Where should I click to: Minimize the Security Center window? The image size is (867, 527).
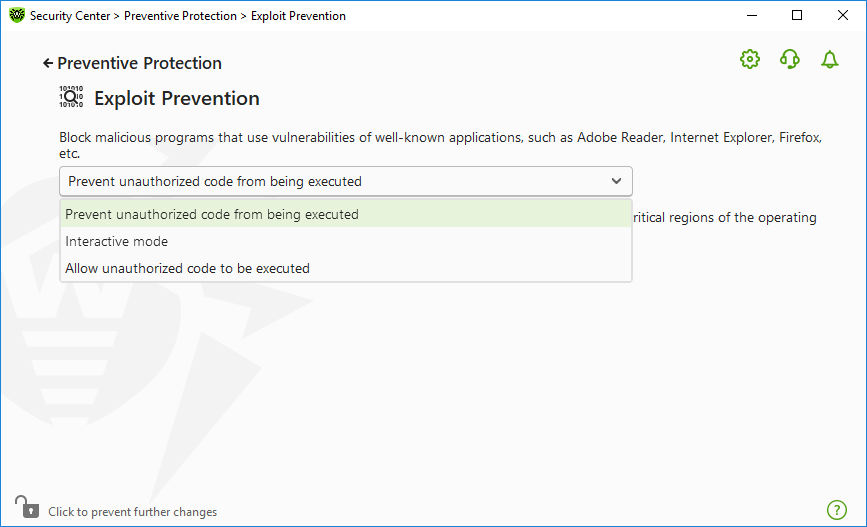pos(751,15)
